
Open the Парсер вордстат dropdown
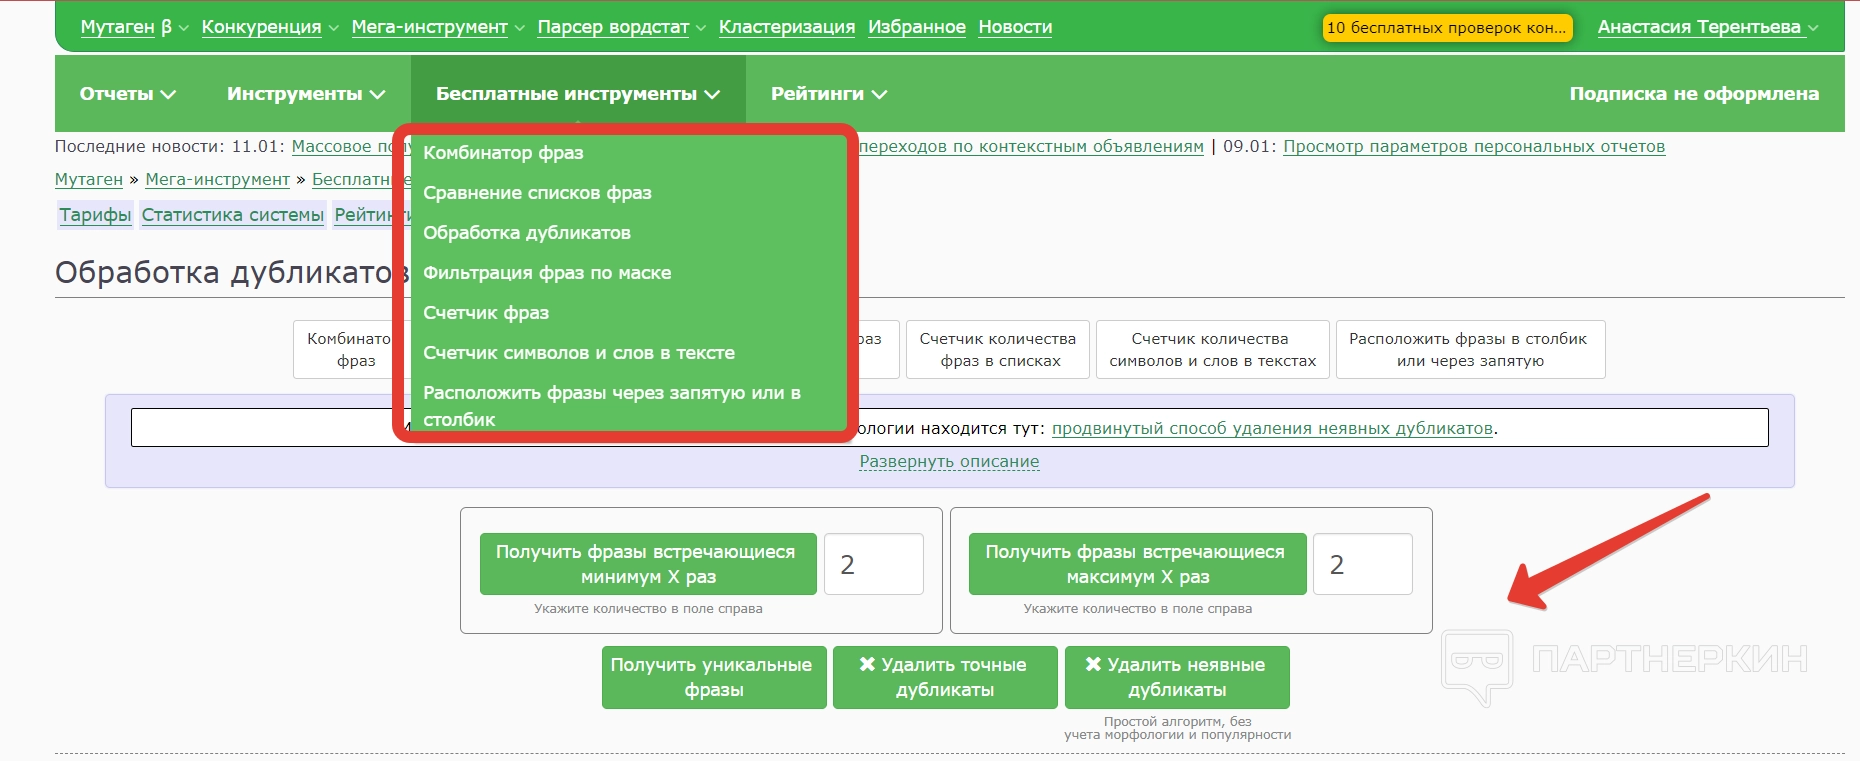click(x=621, y=27)
